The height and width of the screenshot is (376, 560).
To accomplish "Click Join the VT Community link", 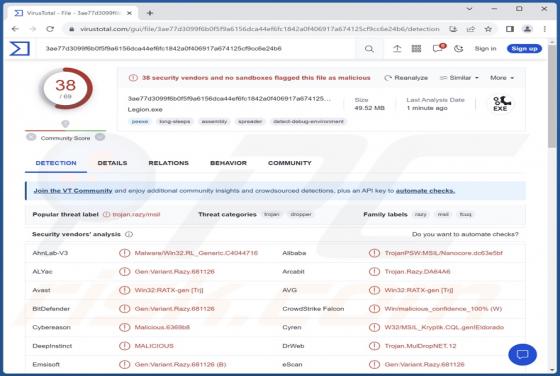I will (x=73, y=191).
